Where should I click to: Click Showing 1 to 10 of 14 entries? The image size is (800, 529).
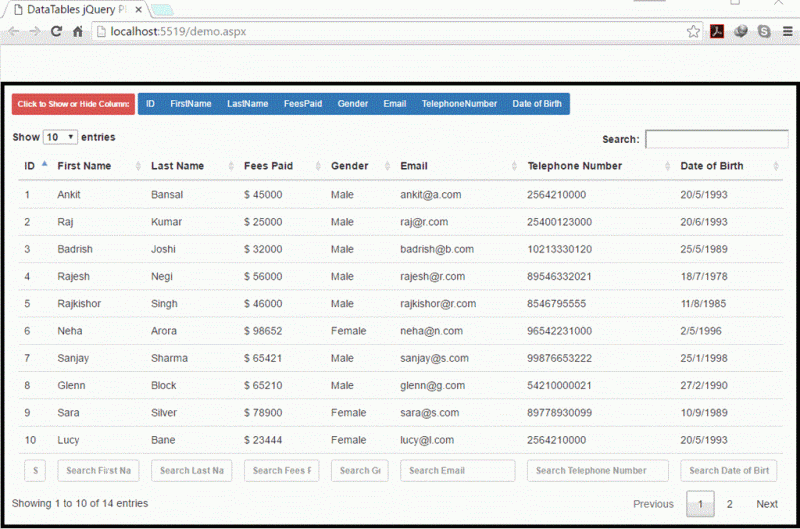pos(80,503)
